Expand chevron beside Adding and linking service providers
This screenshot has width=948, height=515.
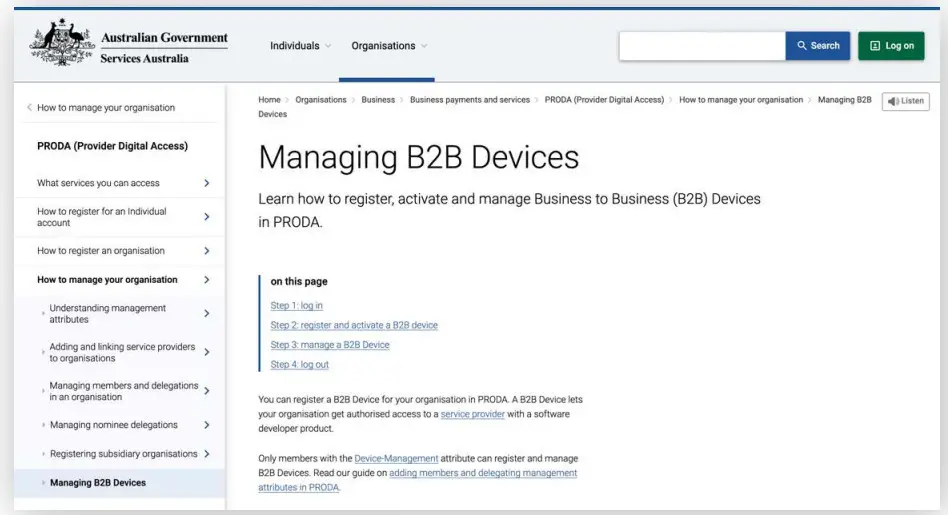(x=207, y=352)
